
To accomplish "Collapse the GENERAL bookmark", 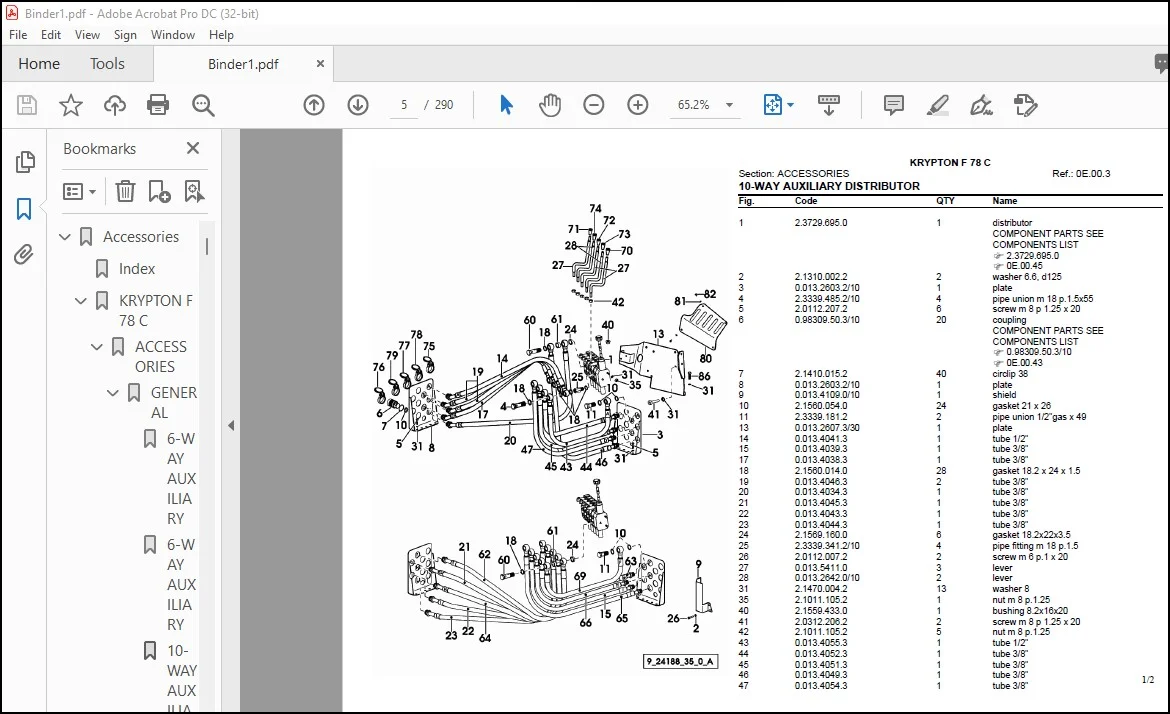I will pos(113,392).
